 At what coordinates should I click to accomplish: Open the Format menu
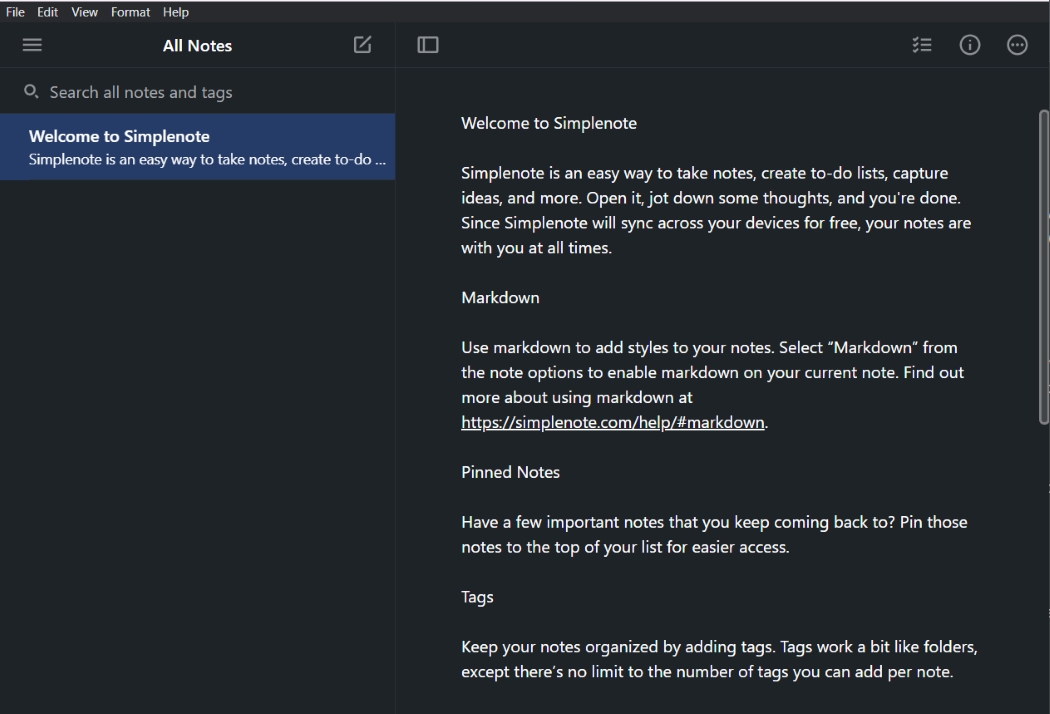[x=130, y=12]
